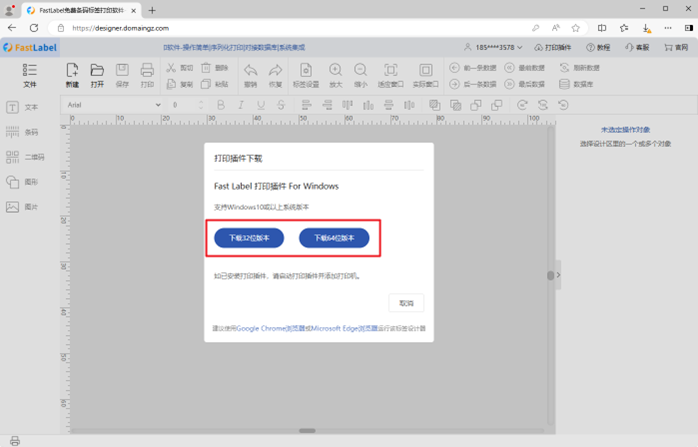Open the 教程 tutorial menu item
This screenshot has width=698, height=447.
tap(598, 47)
